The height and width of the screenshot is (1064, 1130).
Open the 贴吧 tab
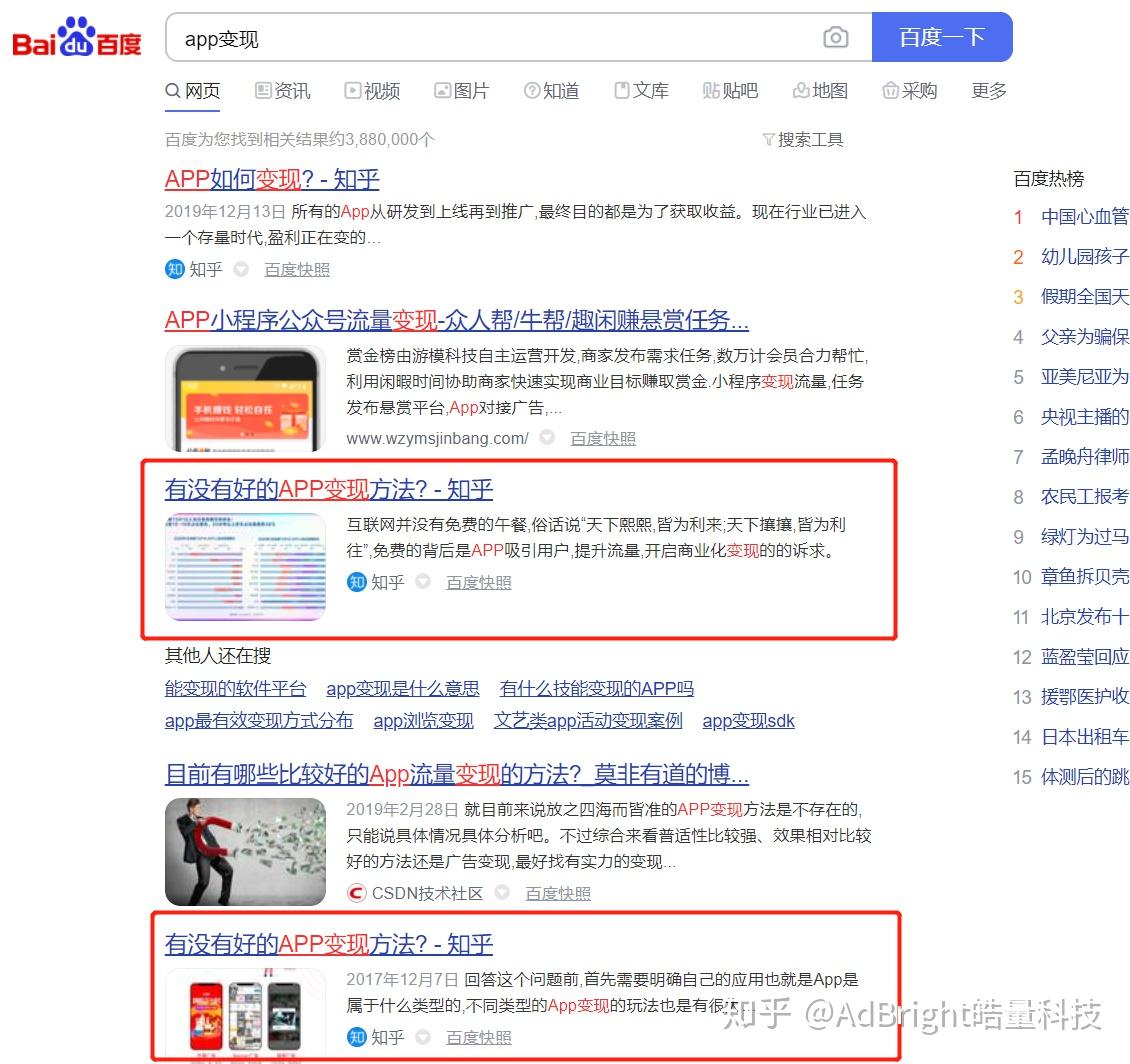point(730,91)
